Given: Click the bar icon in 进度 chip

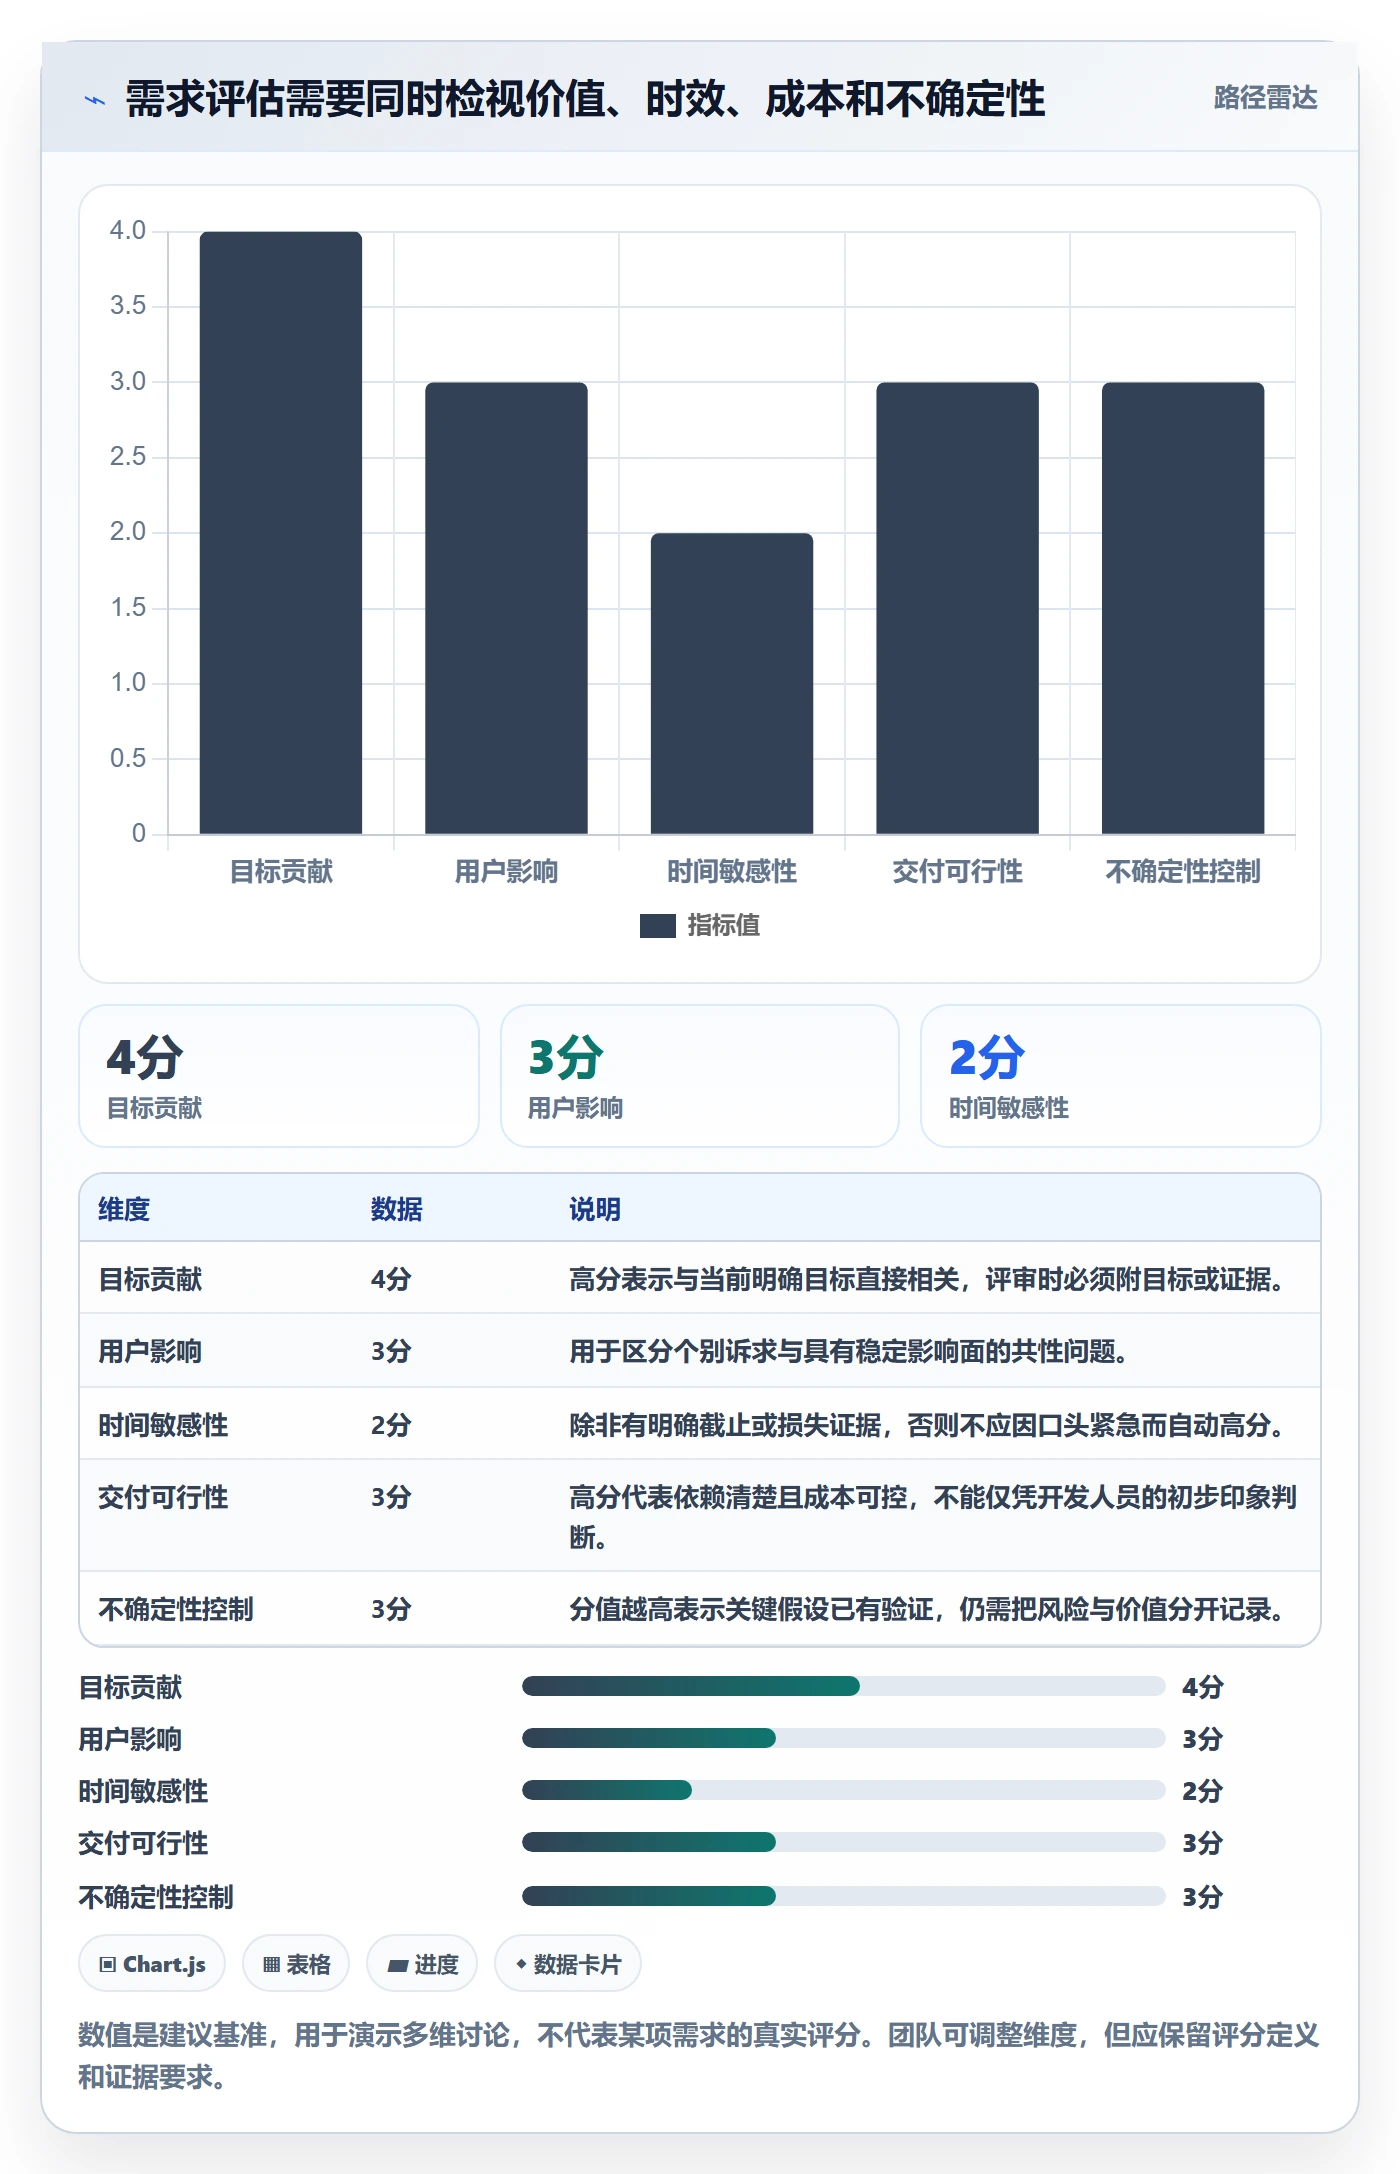Looking at the screenshot, I should [x=398, y=1966].
